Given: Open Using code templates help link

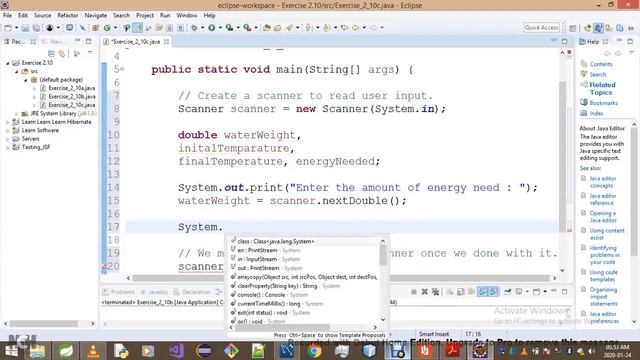Looking at the screenshot, I should (603, 276).
